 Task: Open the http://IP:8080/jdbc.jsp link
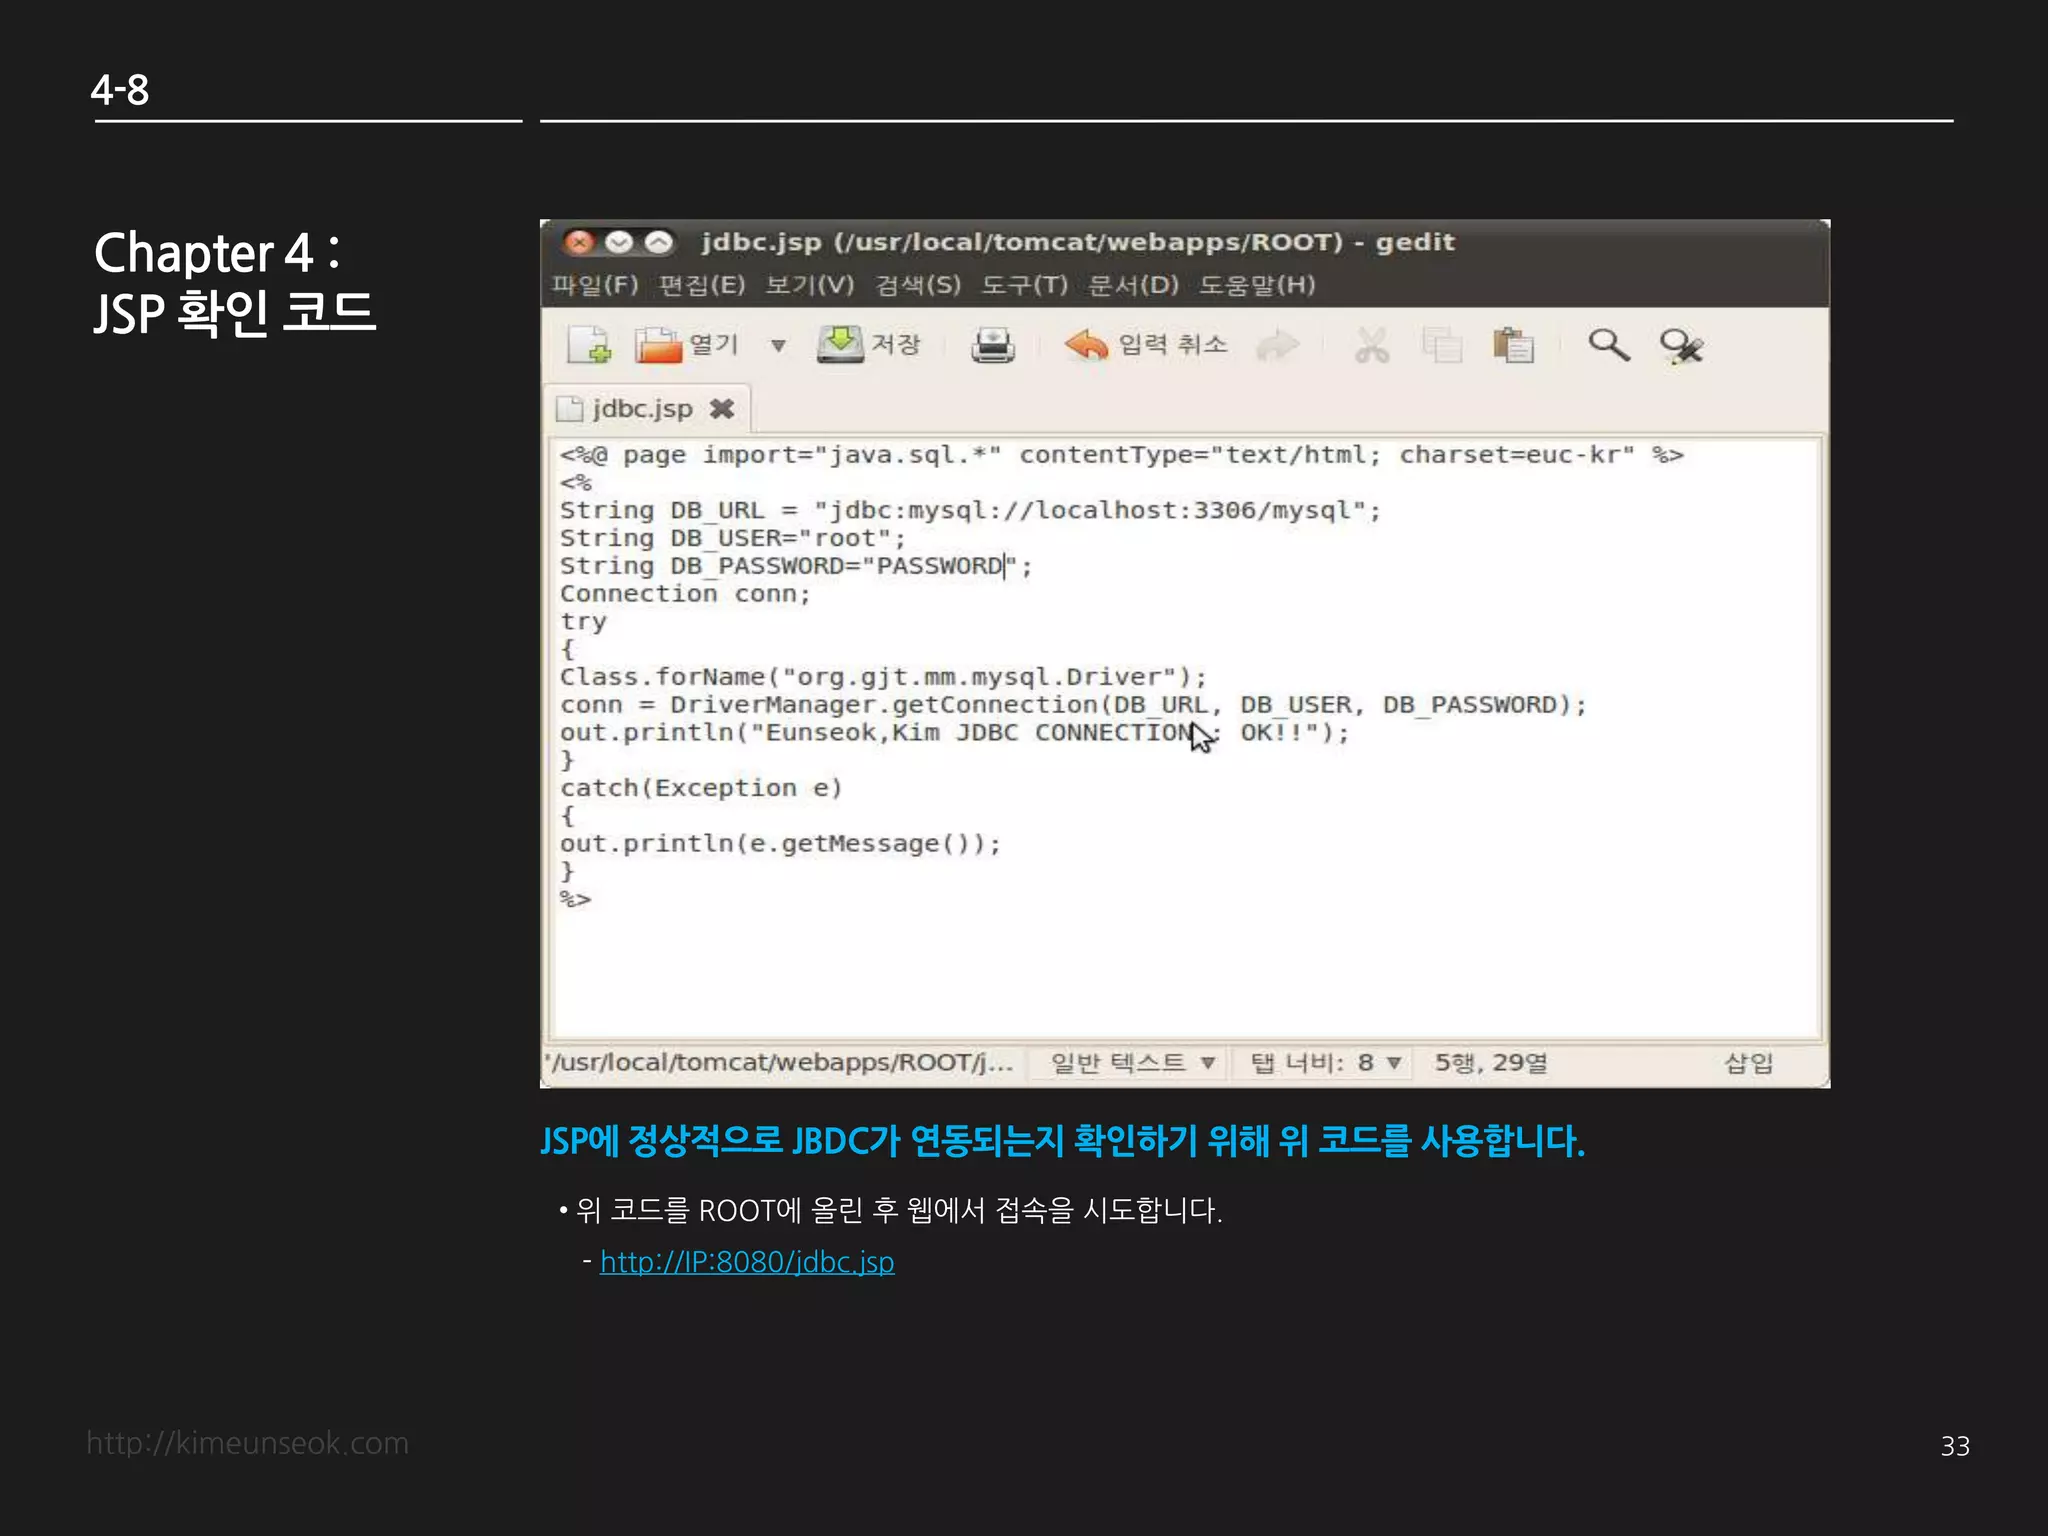(747, 1262)
